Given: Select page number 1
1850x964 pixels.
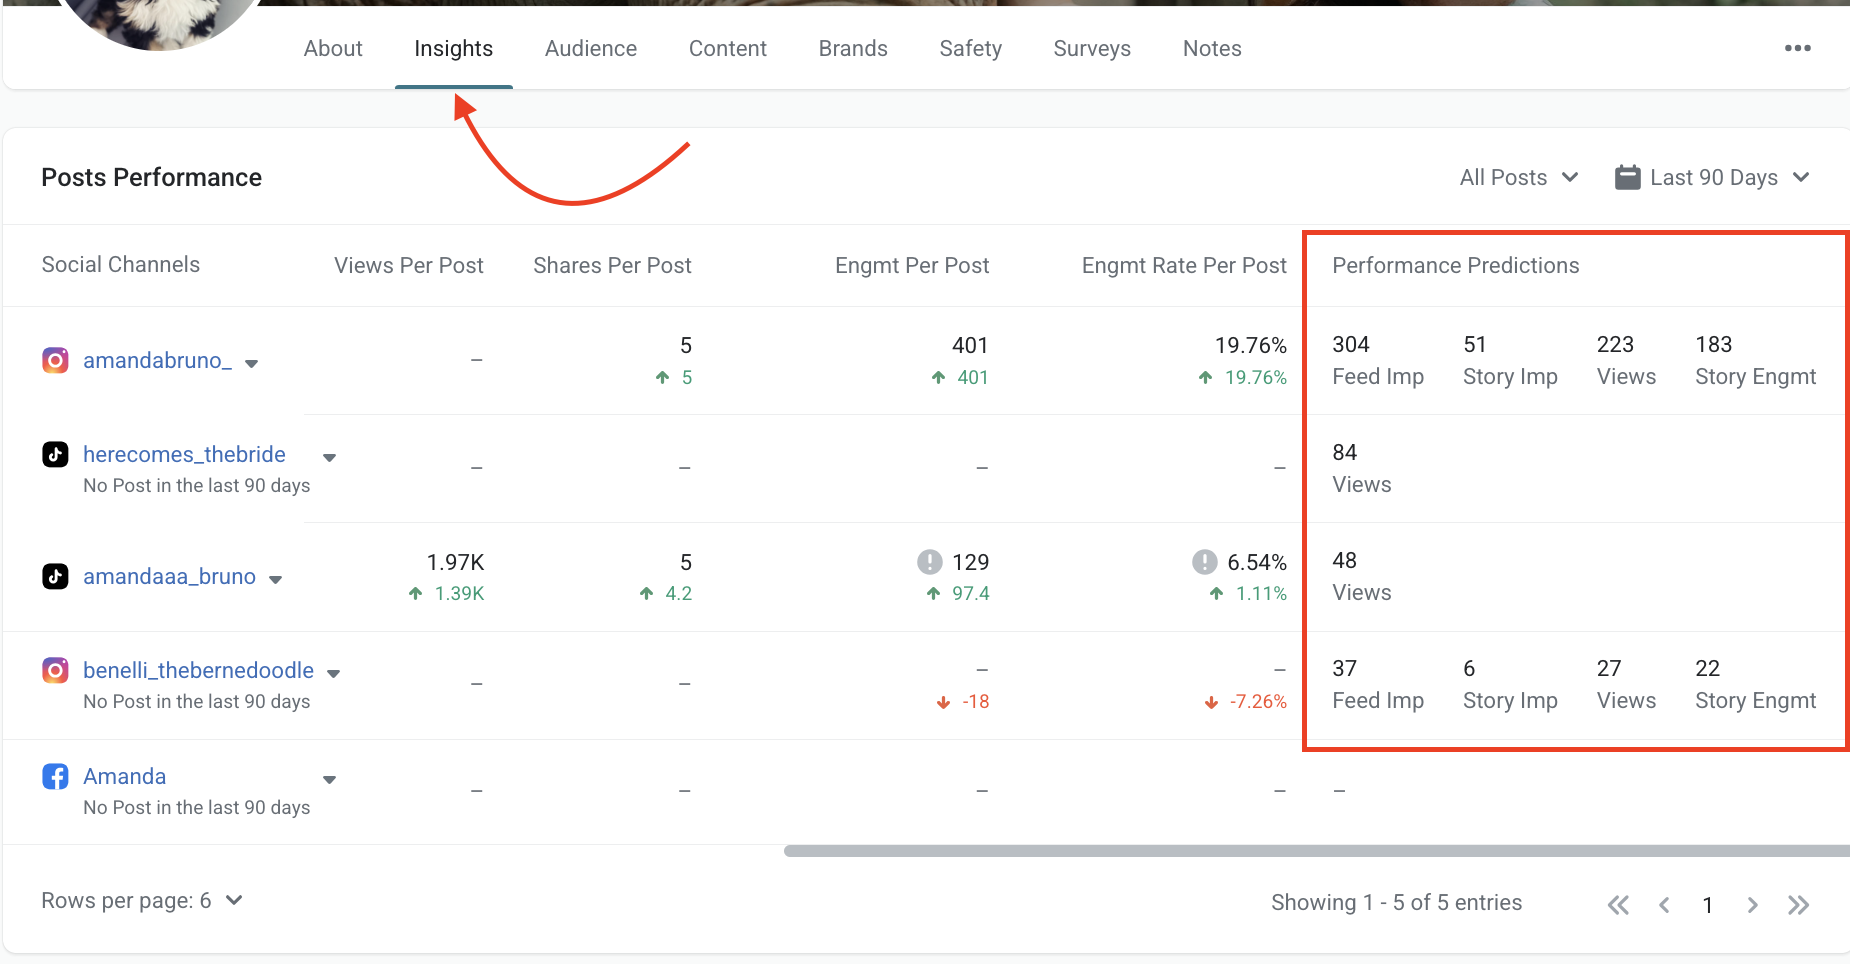Looking at the screenshot, I should tap(1708, 905).
